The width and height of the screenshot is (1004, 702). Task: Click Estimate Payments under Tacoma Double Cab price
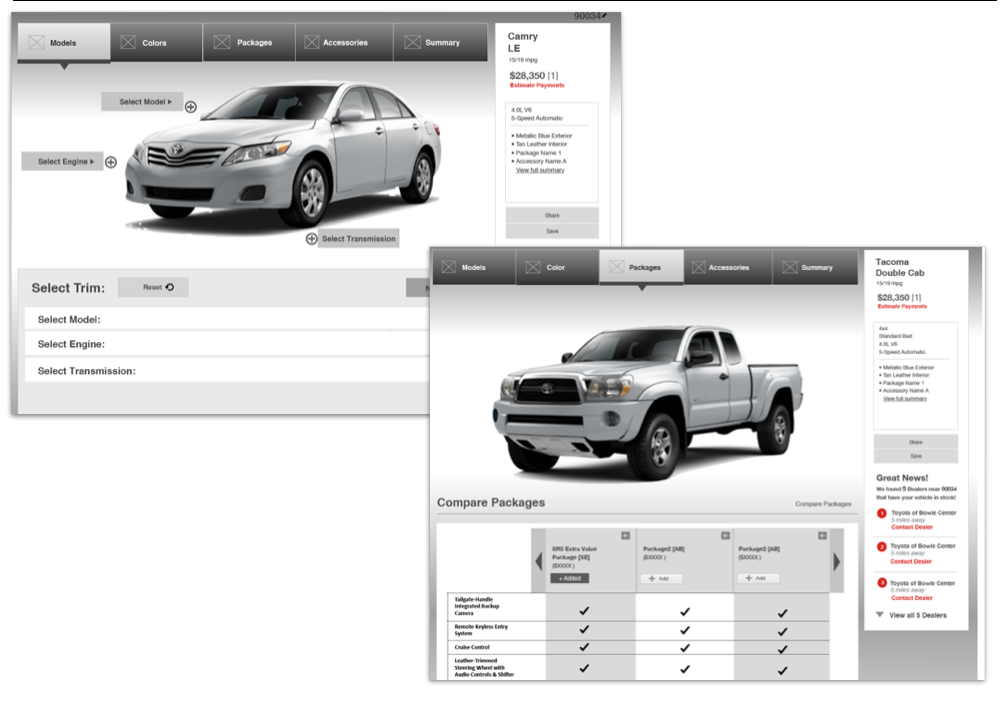pyautogui.click(x=902, y=306)
